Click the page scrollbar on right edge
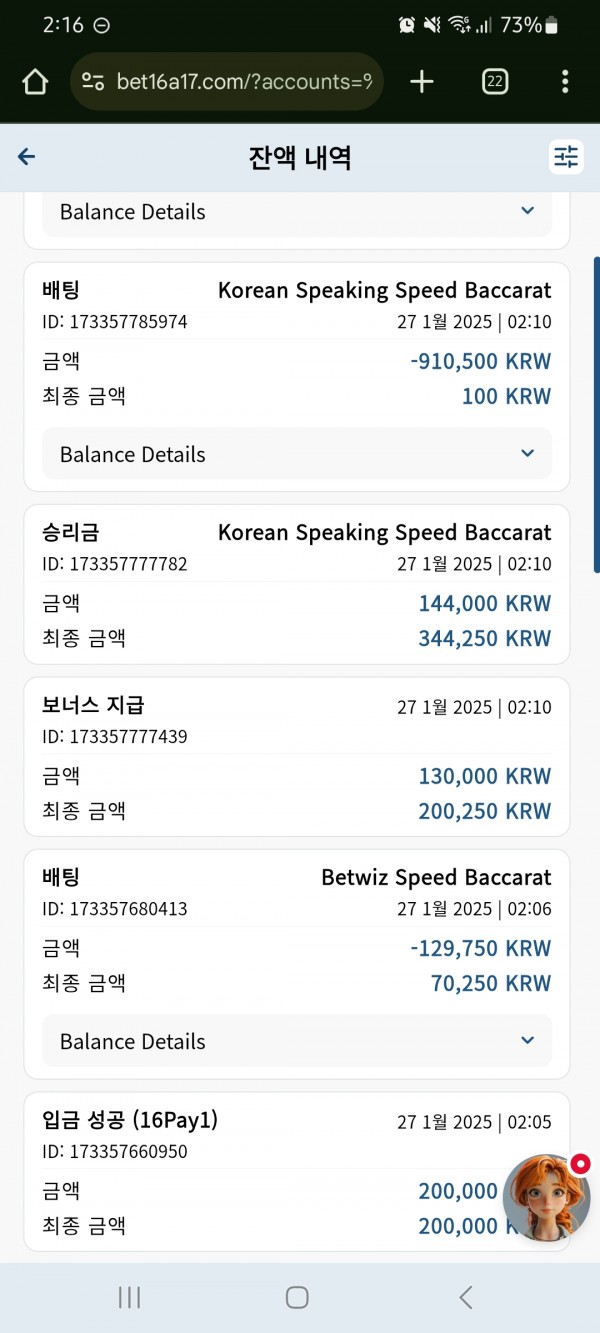 point(596,400)
